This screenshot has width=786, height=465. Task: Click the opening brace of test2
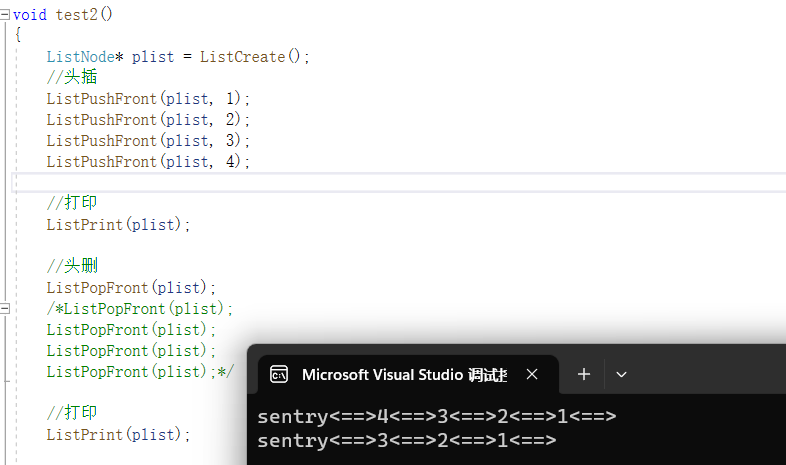click(x=18, y=35)
